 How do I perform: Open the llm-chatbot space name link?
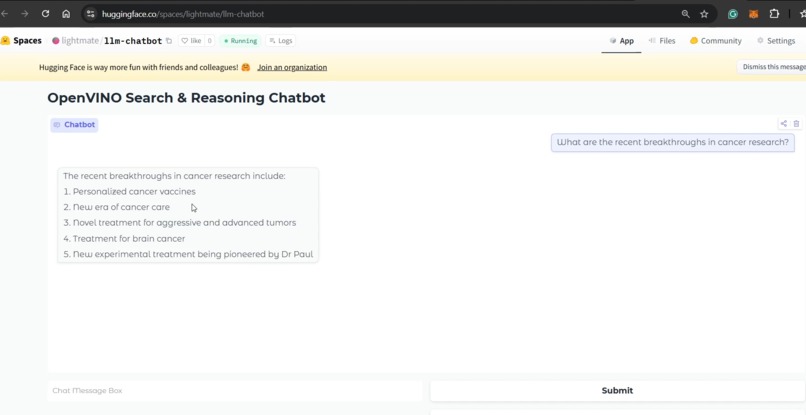coord(133,41)
